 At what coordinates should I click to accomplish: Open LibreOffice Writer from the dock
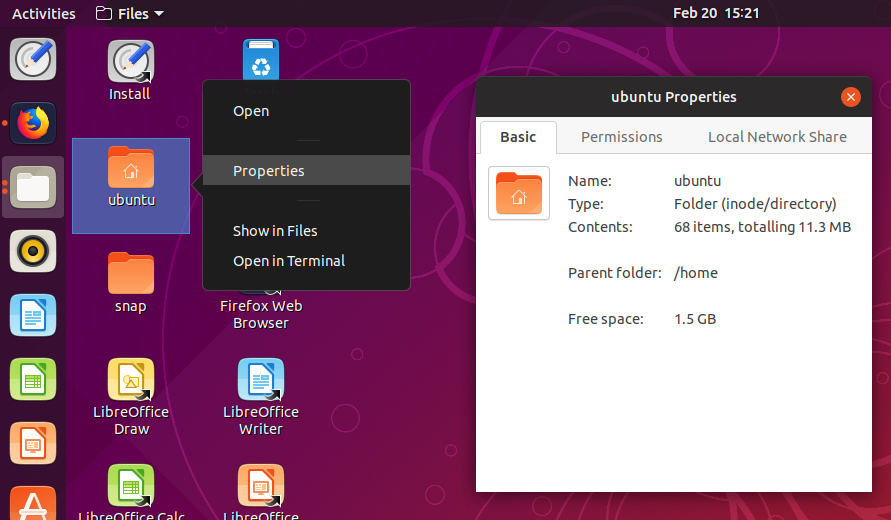point(33,315)
